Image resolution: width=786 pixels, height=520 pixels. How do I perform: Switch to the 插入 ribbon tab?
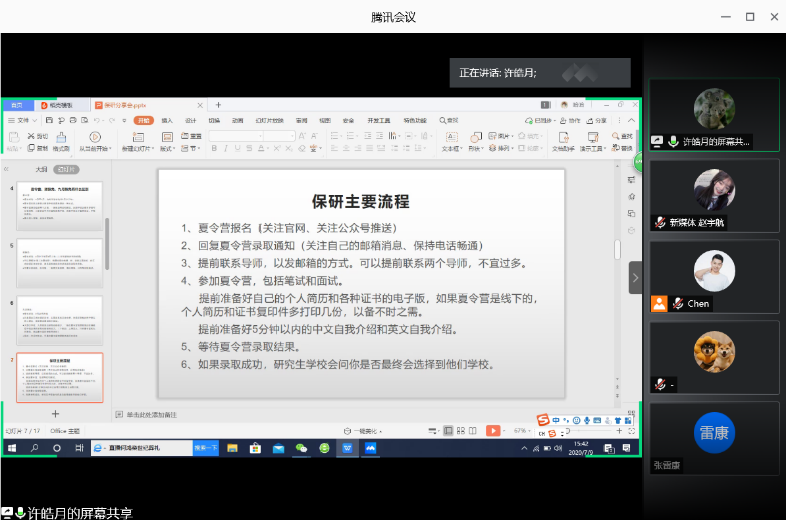point(167,120)
